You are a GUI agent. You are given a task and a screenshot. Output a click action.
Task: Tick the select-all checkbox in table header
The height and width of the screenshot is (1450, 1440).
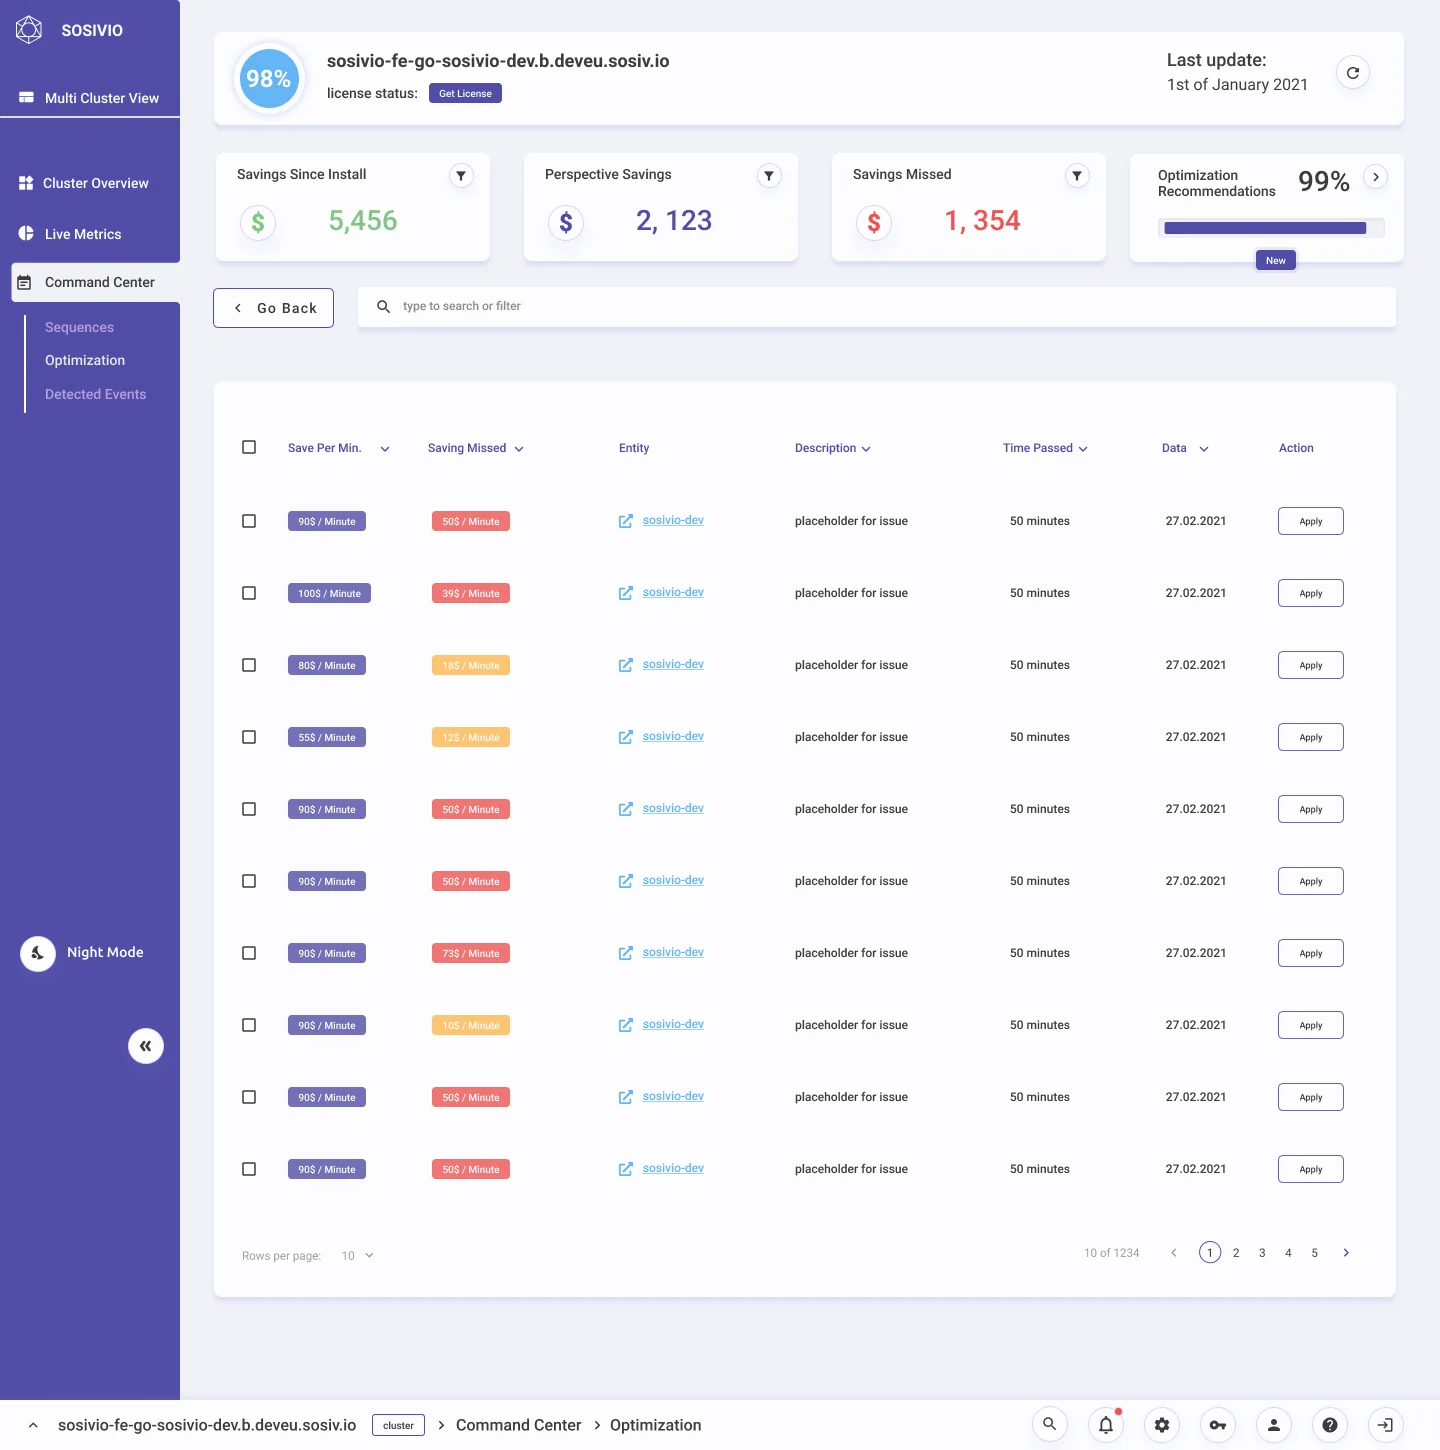point(249,447)
